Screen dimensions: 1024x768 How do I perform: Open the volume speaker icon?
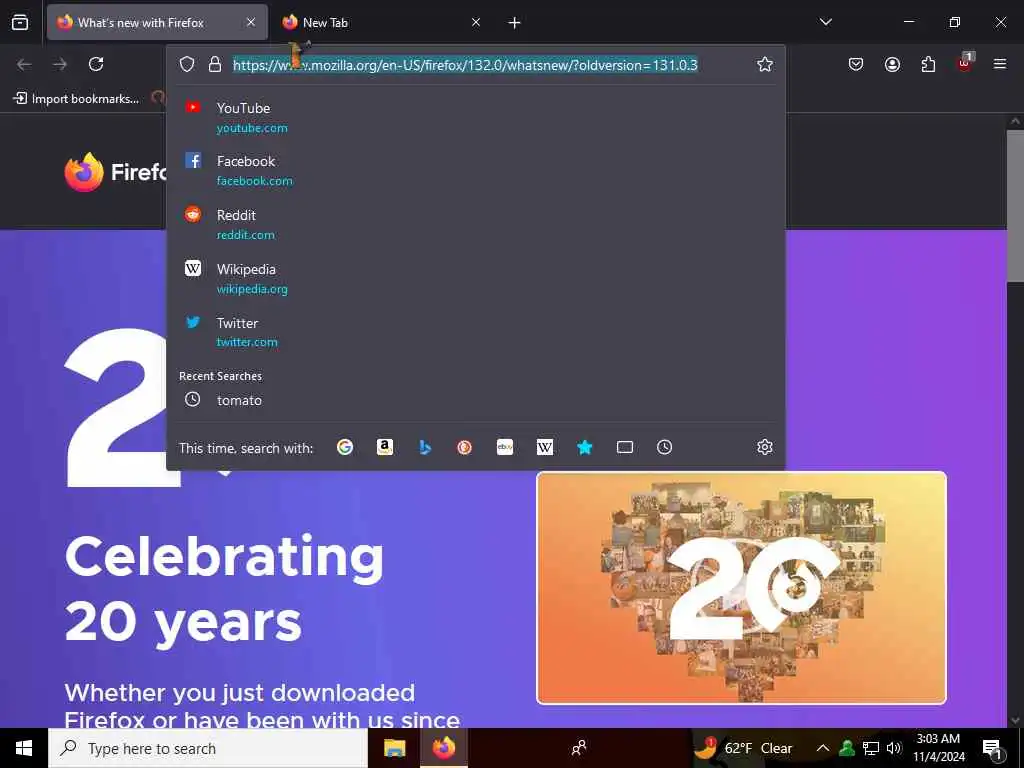pyautogui.click(x=894, y=748)
